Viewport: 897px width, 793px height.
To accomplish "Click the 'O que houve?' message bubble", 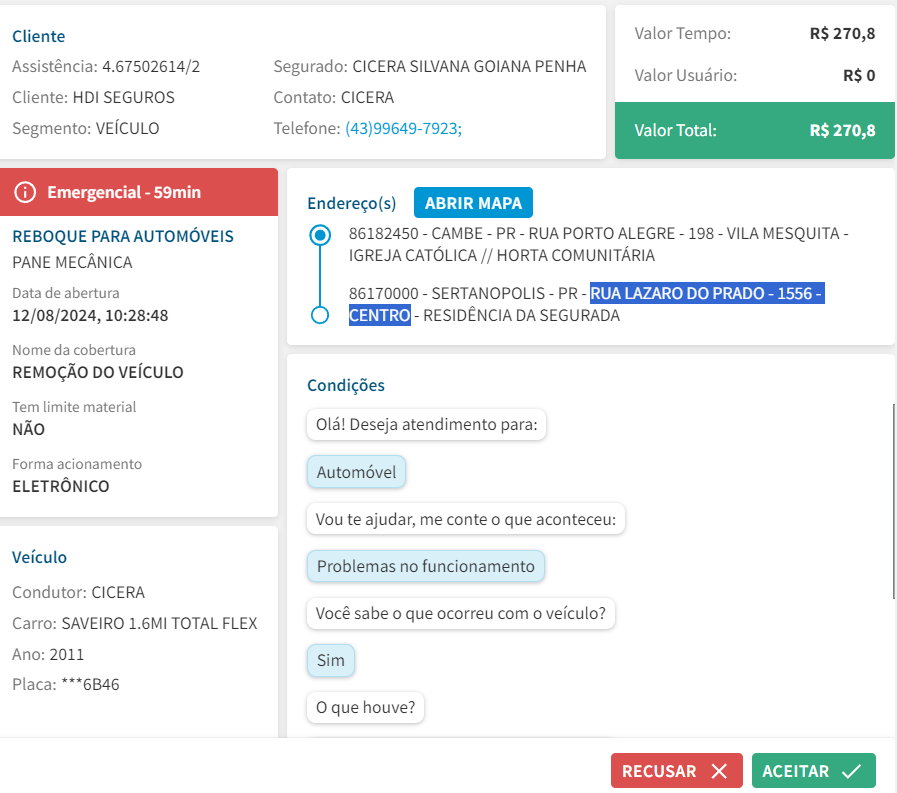I will coord(366,708).
